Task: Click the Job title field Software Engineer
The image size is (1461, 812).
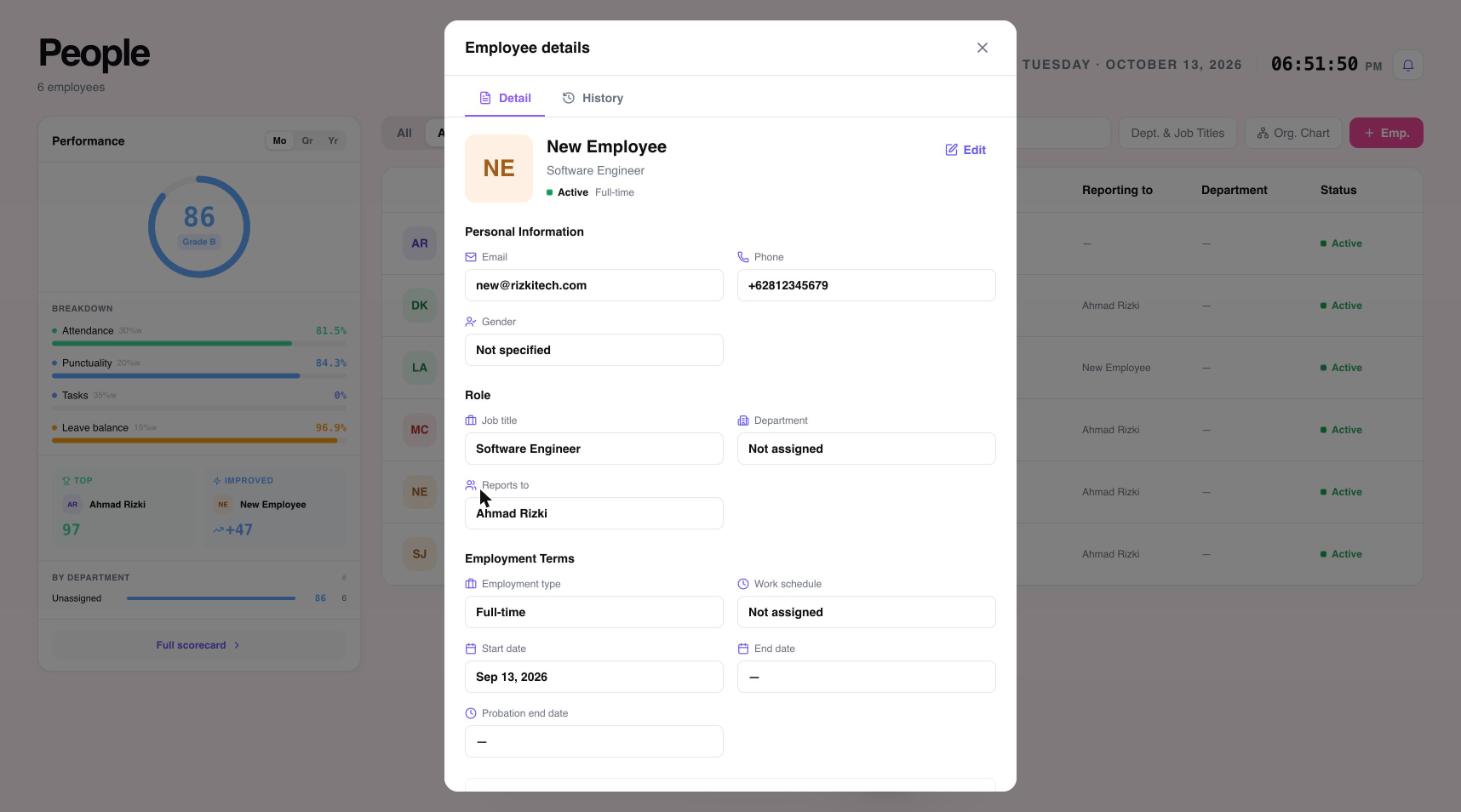Action: pyautogui.click(x=594, y=448)
